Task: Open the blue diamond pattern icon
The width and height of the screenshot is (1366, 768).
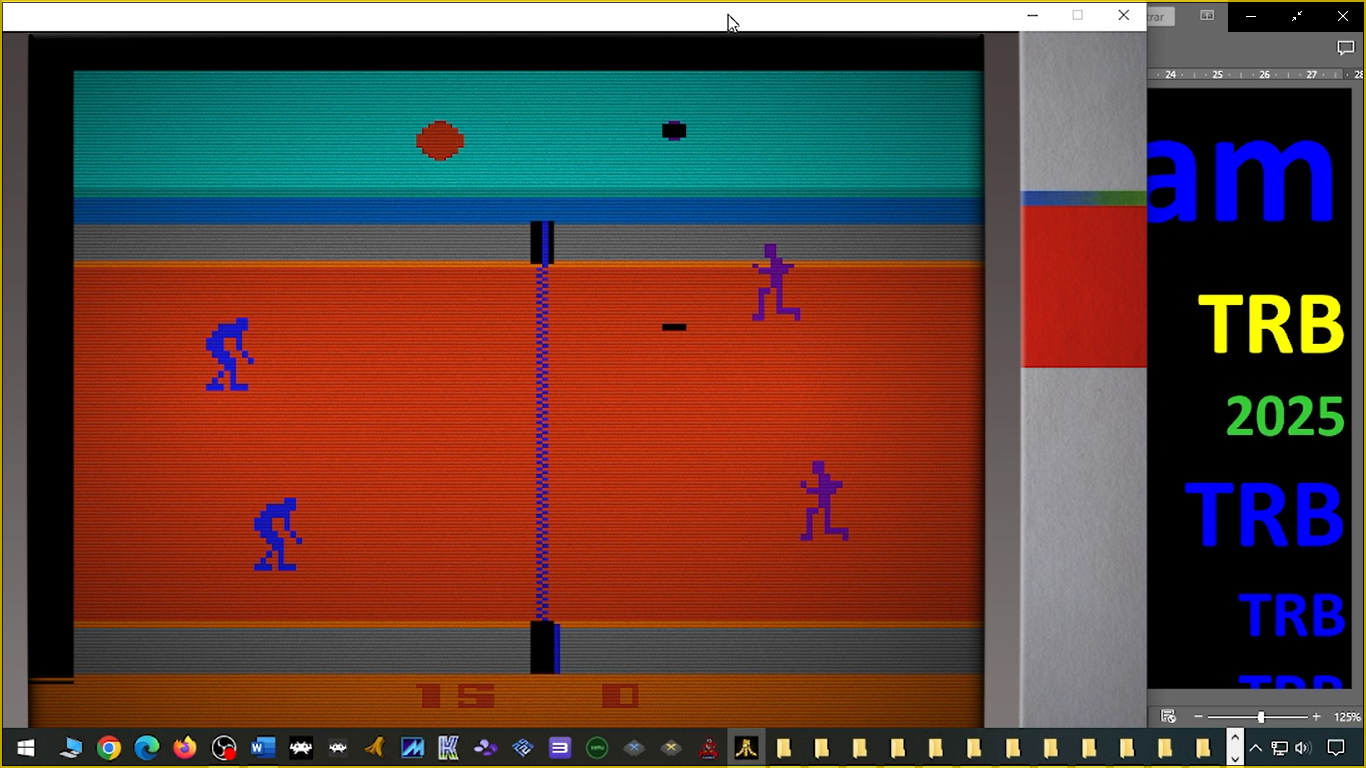Action: [x=522, y=748]
